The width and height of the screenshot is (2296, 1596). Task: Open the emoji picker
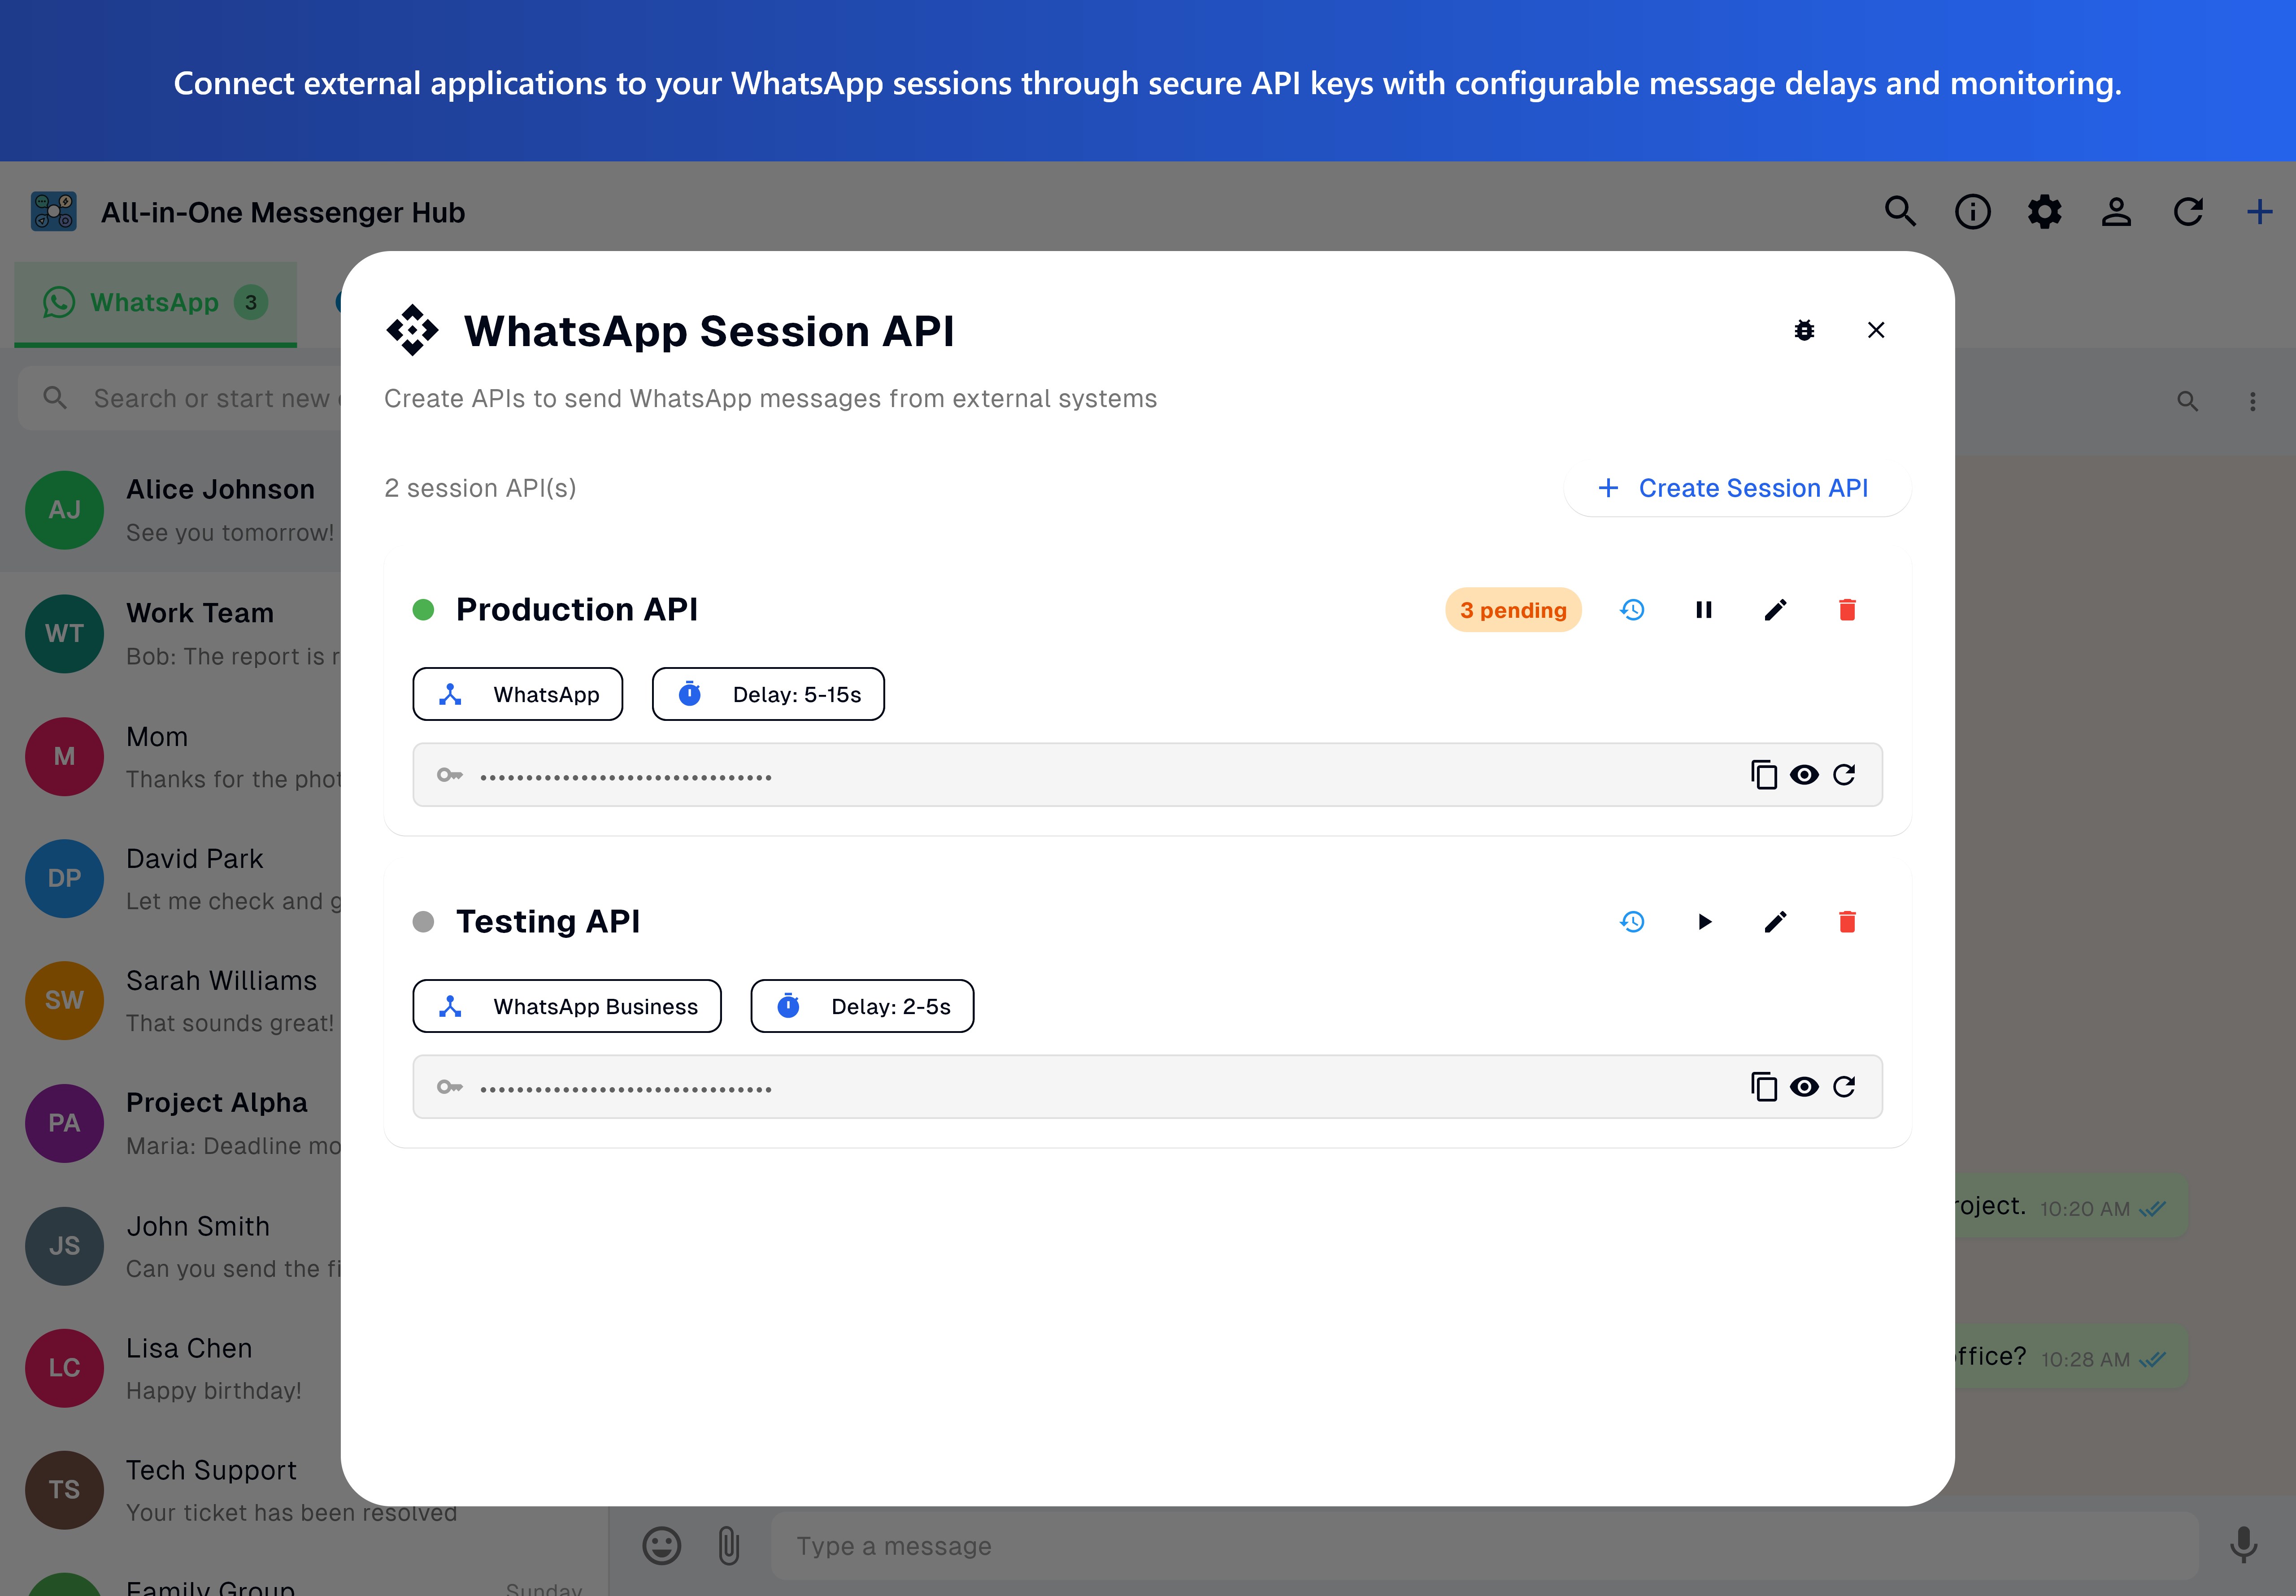[x=661, y=1546]
